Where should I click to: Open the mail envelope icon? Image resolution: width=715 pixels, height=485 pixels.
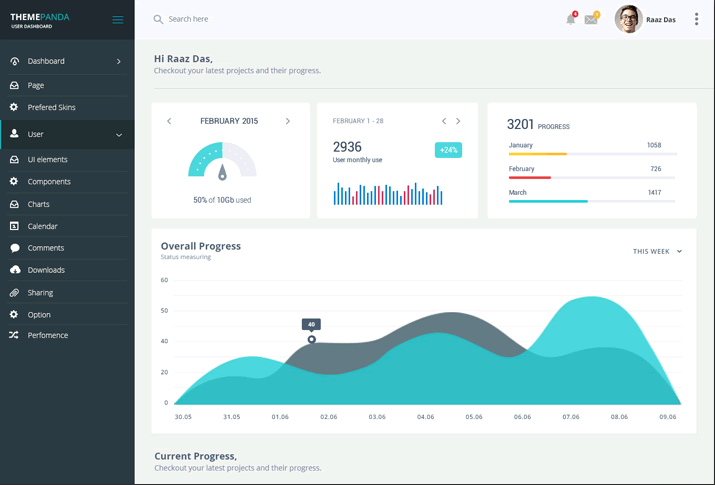pyautogui.click(x=591, y=19)
